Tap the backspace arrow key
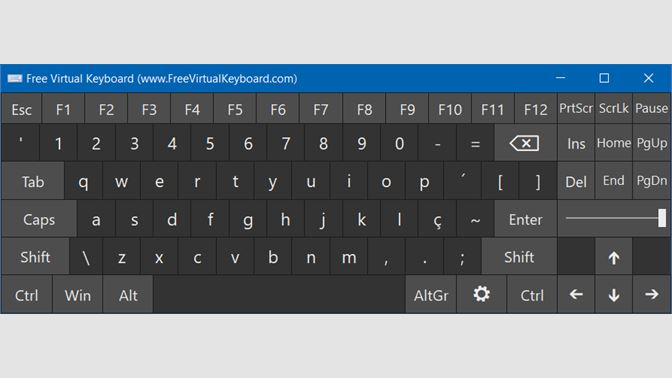This screenshot has height=378, width=672. coord(525,143)
